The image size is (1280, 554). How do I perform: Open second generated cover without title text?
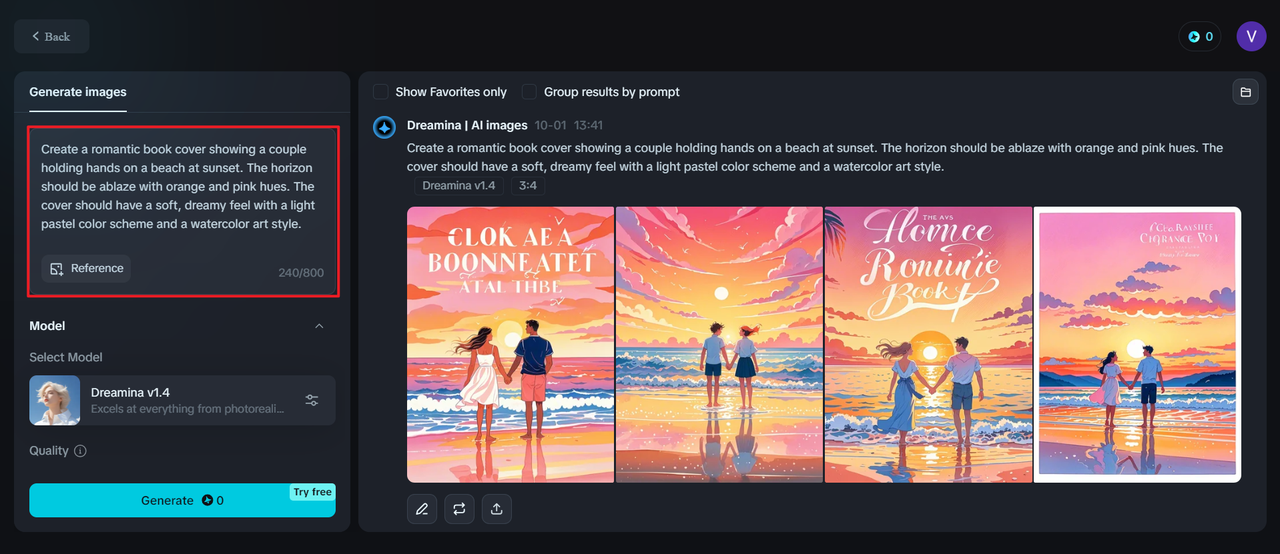[x=719, y=345]
